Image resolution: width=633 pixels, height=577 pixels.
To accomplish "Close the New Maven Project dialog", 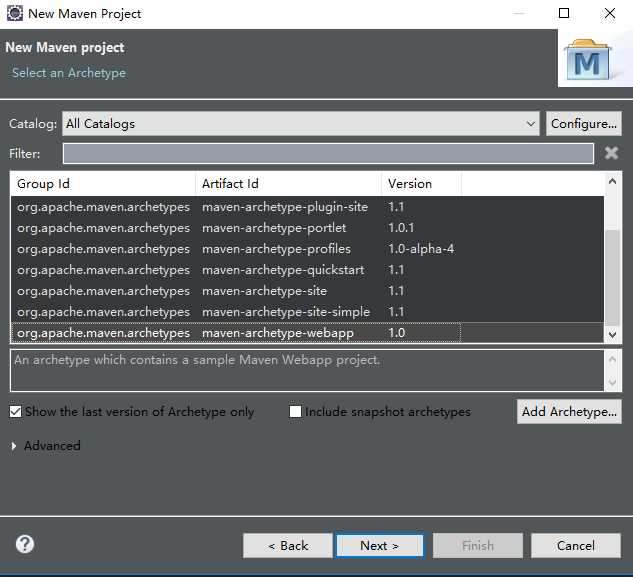I will tap(610, 13).
